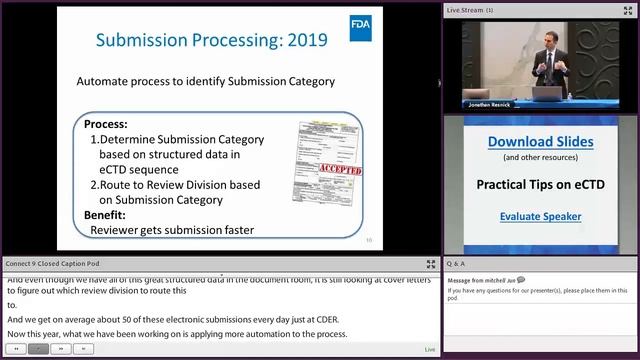
Task: Maximize the Closed Caption pod to fullscreen
Action: 431,264
